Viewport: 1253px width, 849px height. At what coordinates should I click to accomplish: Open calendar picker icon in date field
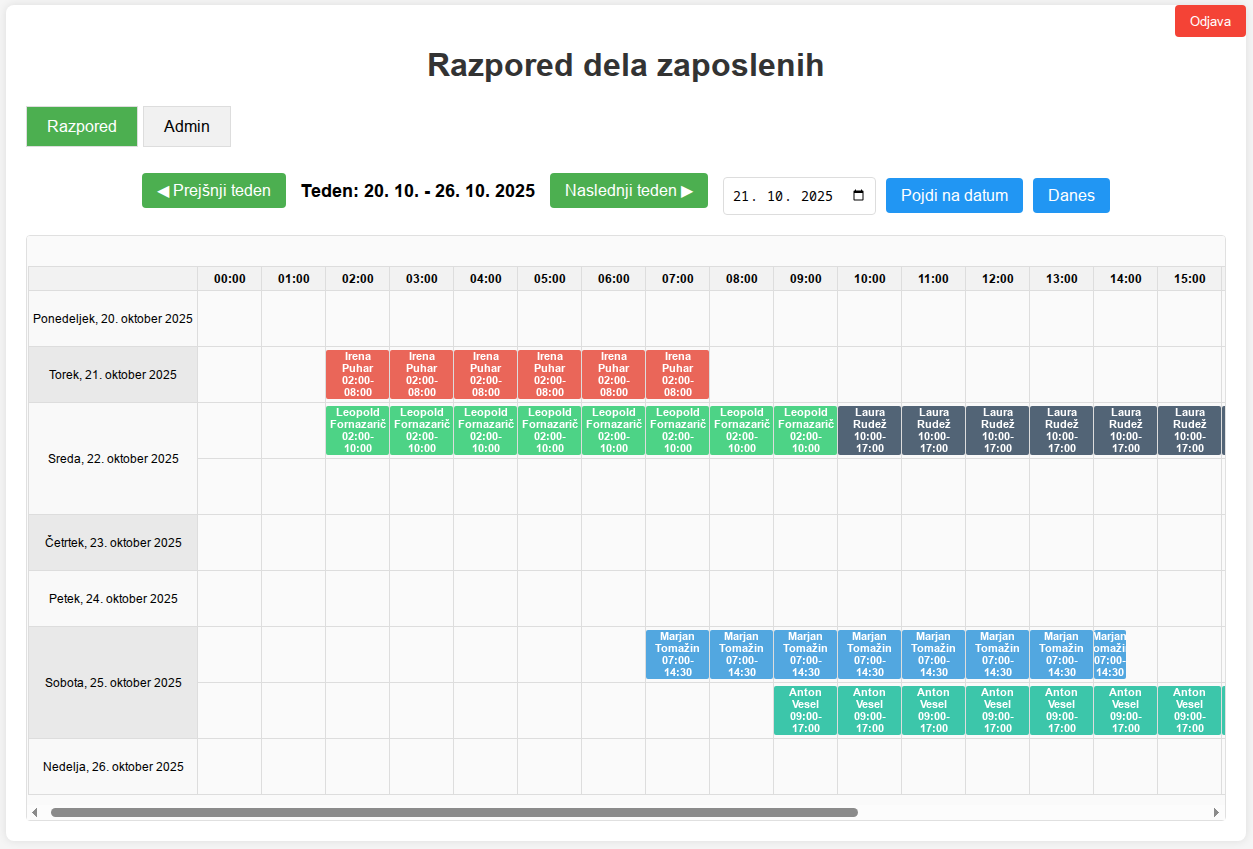tap(858, 196)
